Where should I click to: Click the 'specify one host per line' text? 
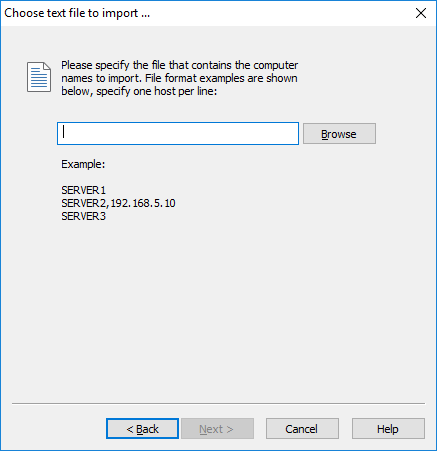click(157, 91)
